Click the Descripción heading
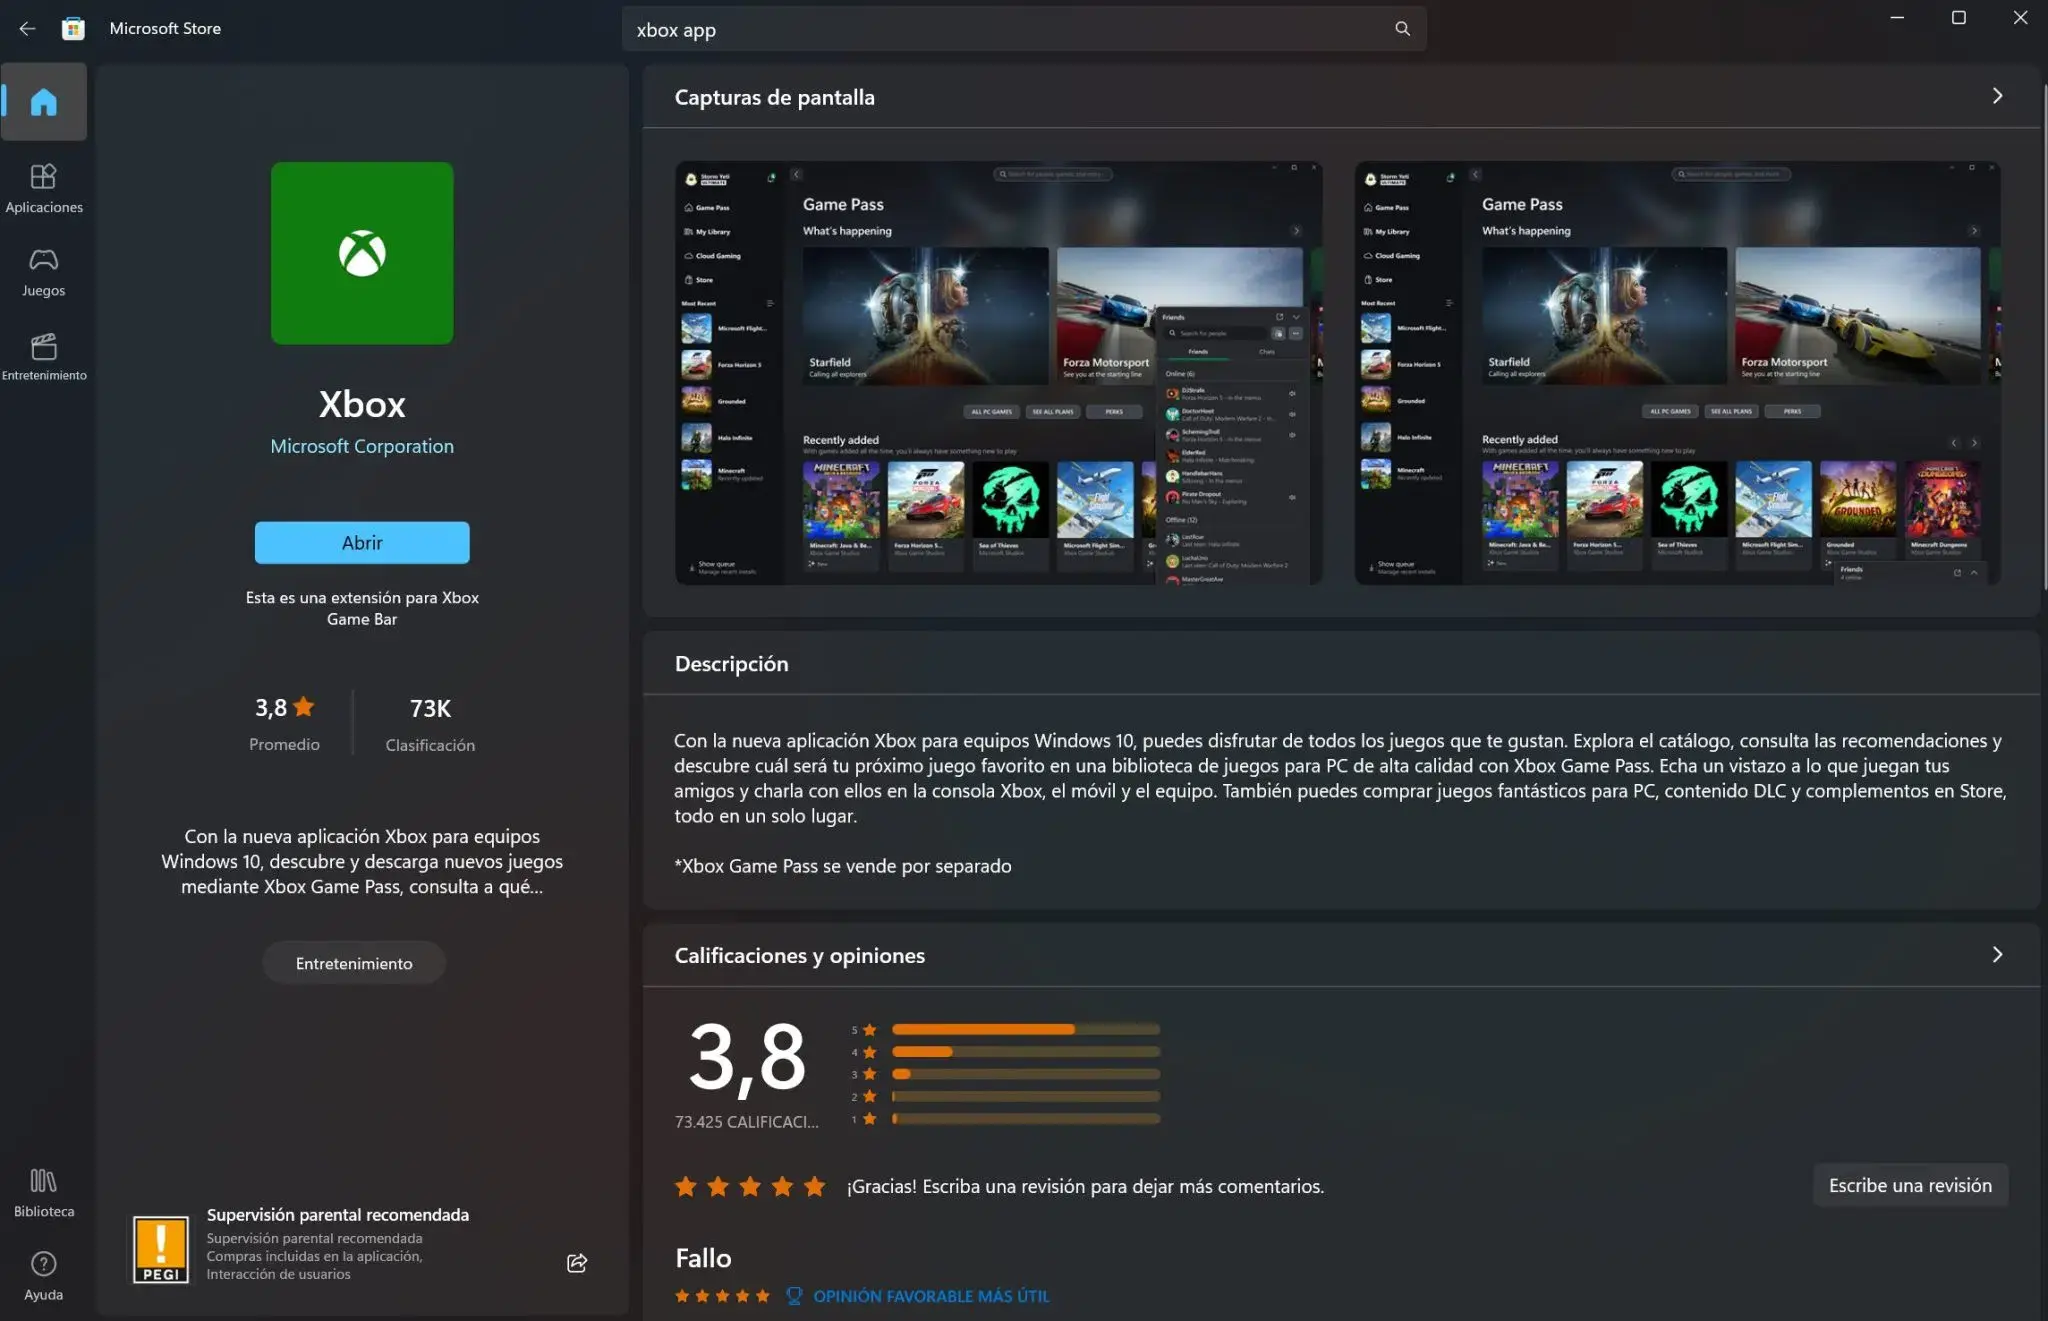Image resolution: width=2048 pixels, height=1321 pixels. point(731,664)
